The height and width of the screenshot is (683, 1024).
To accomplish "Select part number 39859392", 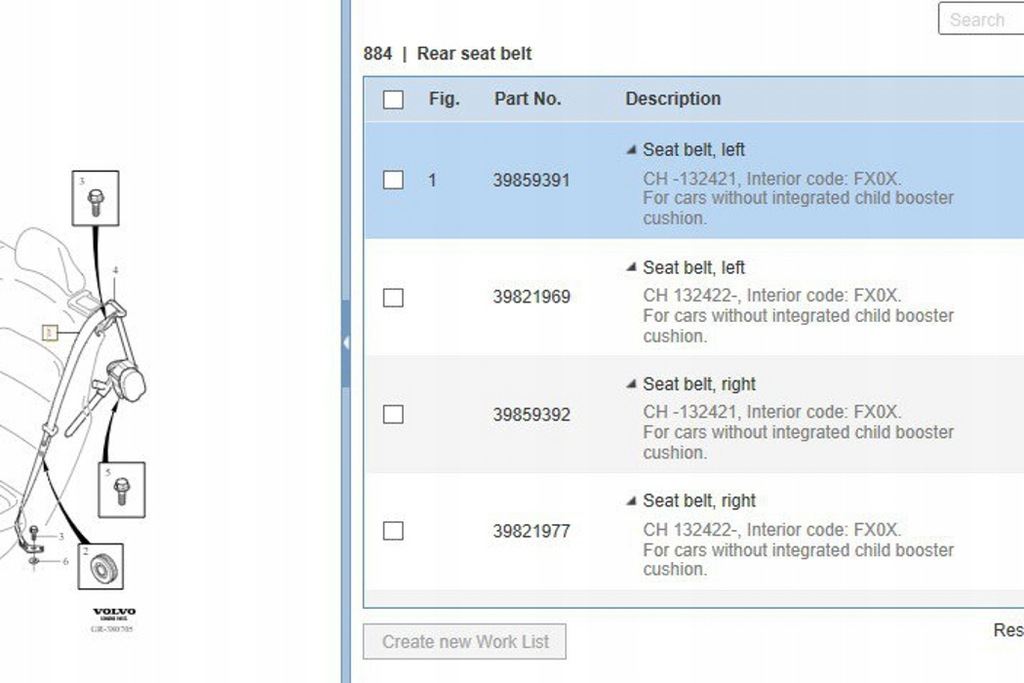I will tap(532, 415).
